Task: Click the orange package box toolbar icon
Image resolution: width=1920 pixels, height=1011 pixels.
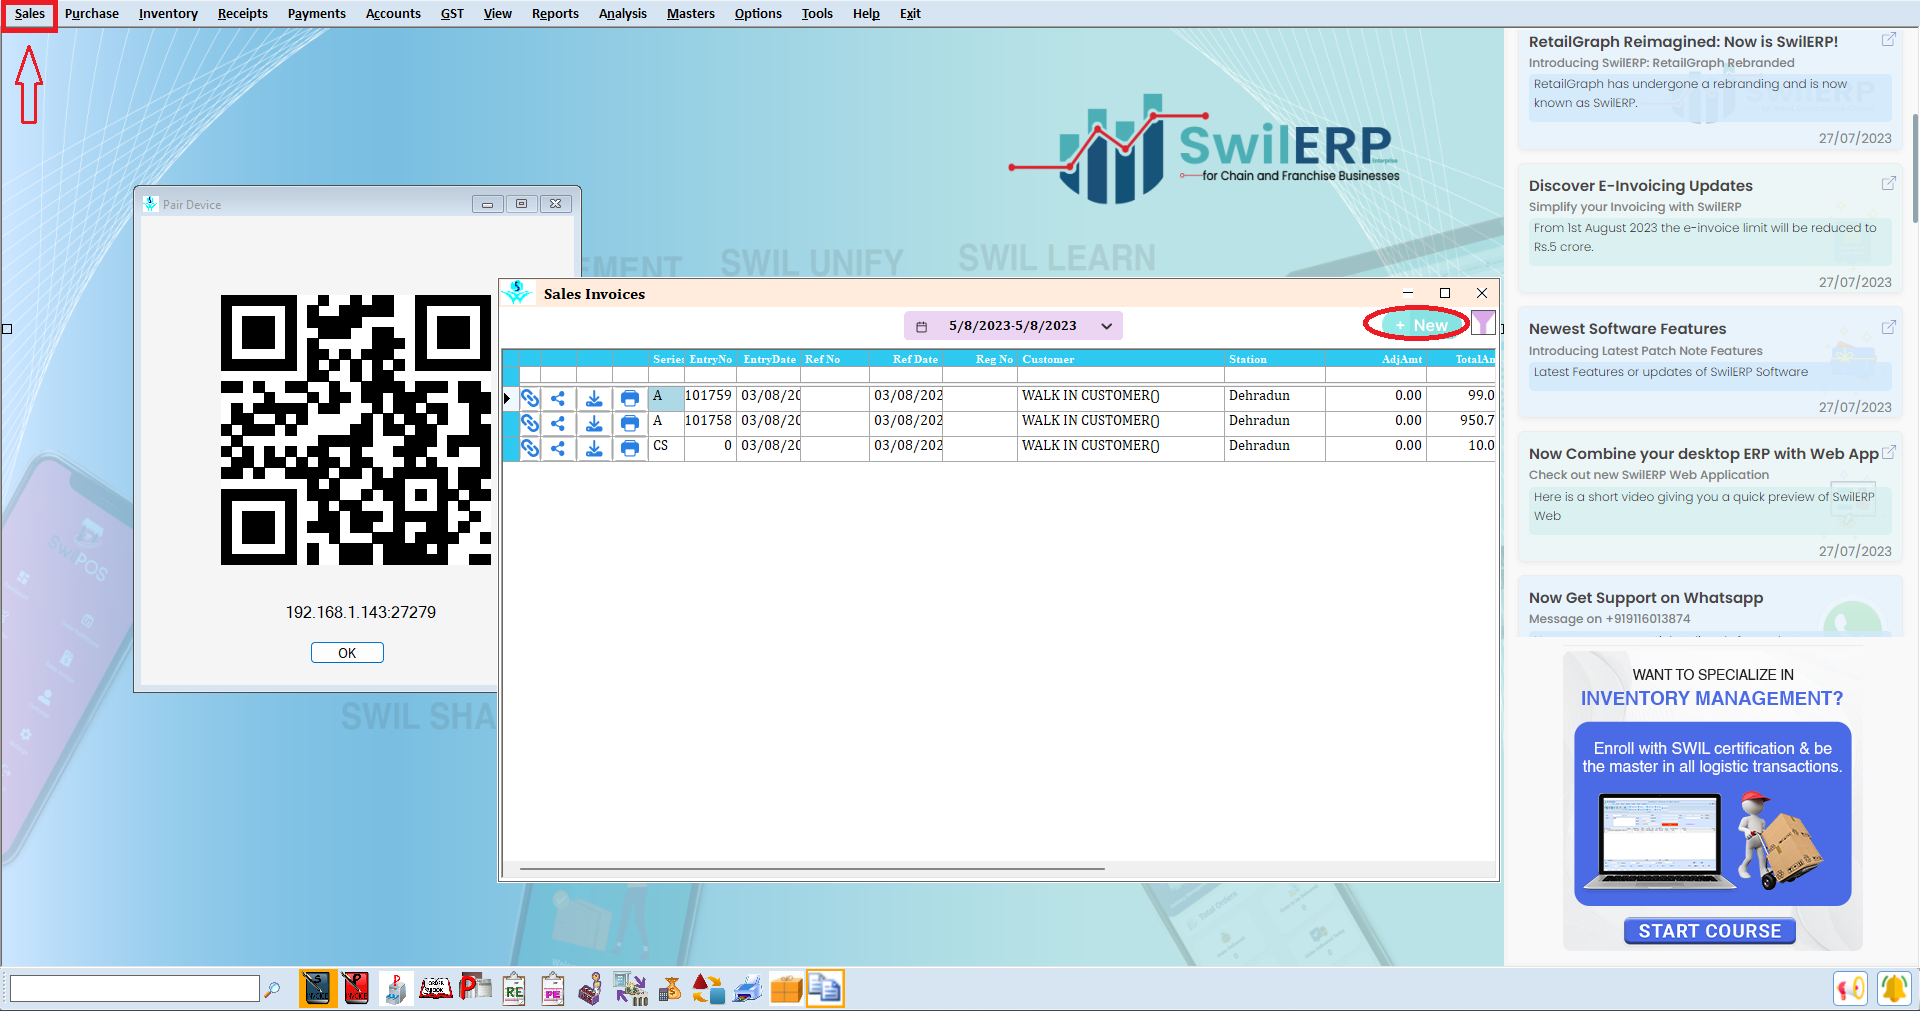Action: (x=787, y=988)
